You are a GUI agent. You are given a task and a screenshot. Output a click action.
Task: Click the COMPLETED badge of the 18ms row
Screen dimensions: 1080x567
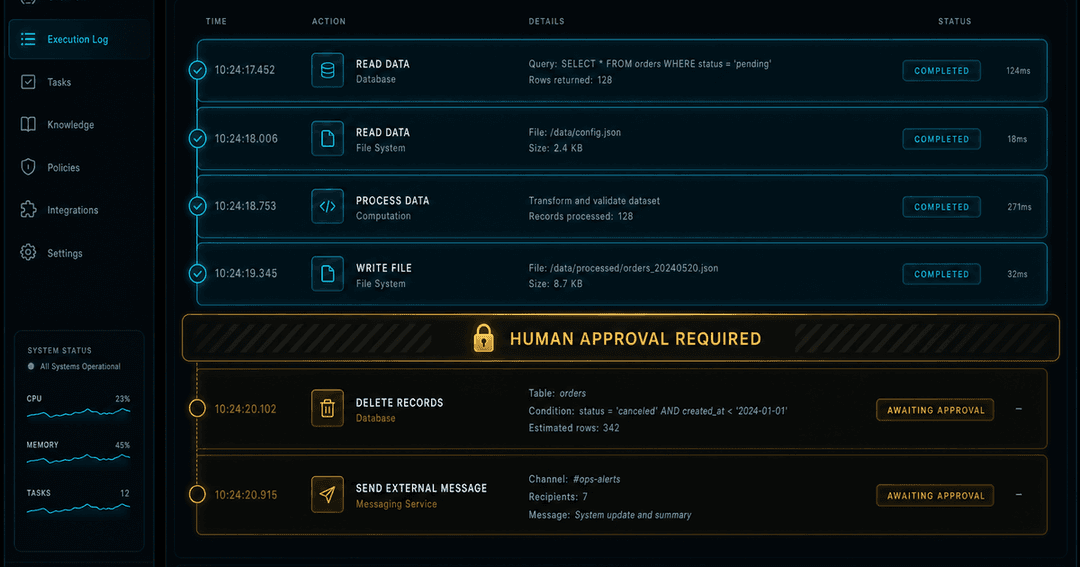tap(942, 139)
